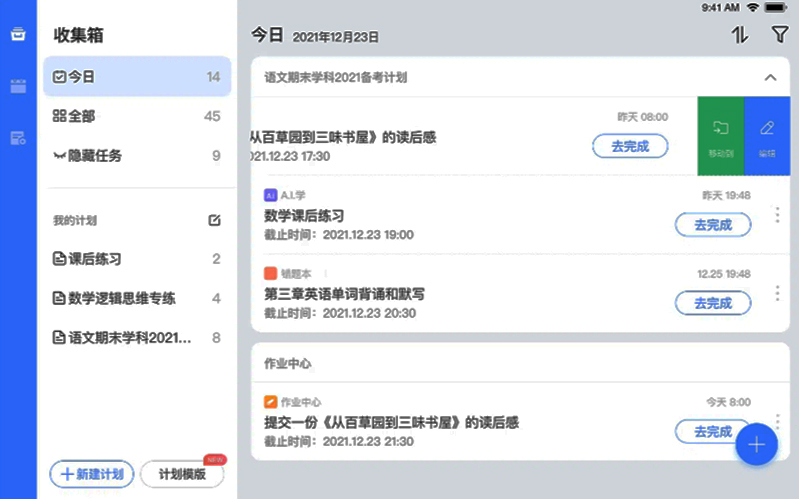Click the floating add task plus button
The height and width of the screenshot is (499, 799).
(x=757, y=445)
